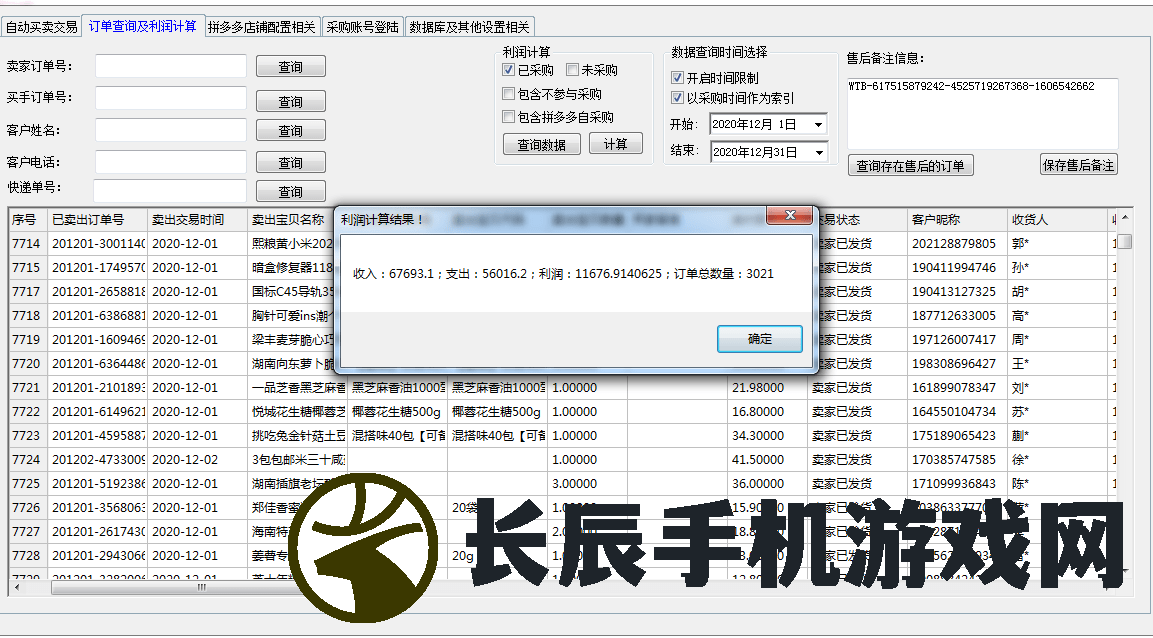
Task: Click the 查询数据 button
Action: coord(541,145)
